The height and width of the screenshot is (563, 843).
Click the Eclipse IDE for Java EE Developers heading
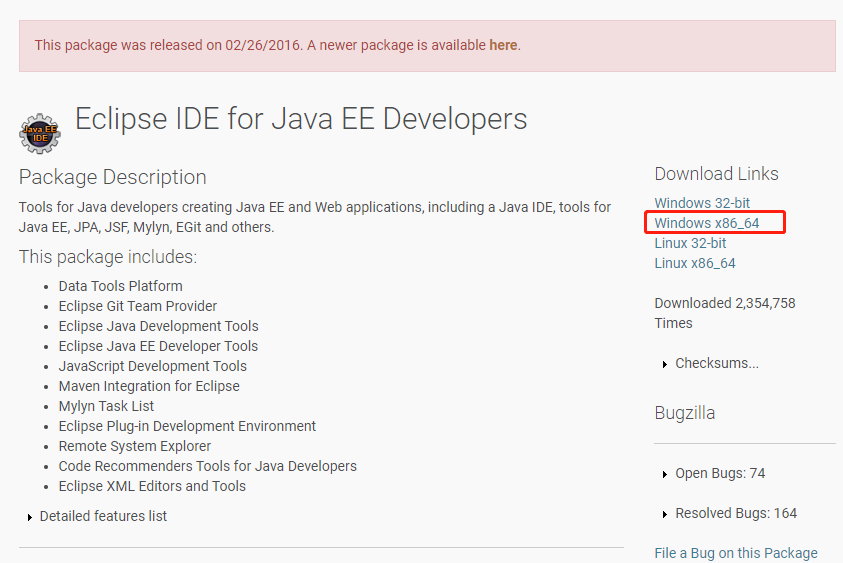[301, 119]
